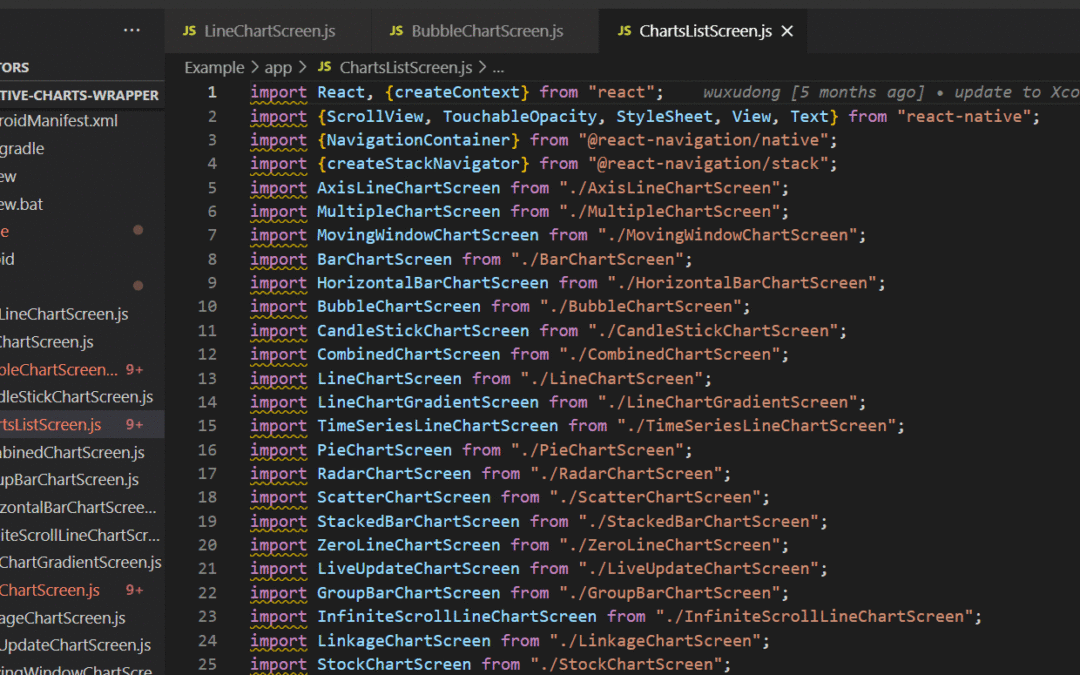Screen dimensions: 1080x675
Task: Collapse the TIVE-CHARTS-WRAPPER explorer section
Action: (x=82, y=95)
